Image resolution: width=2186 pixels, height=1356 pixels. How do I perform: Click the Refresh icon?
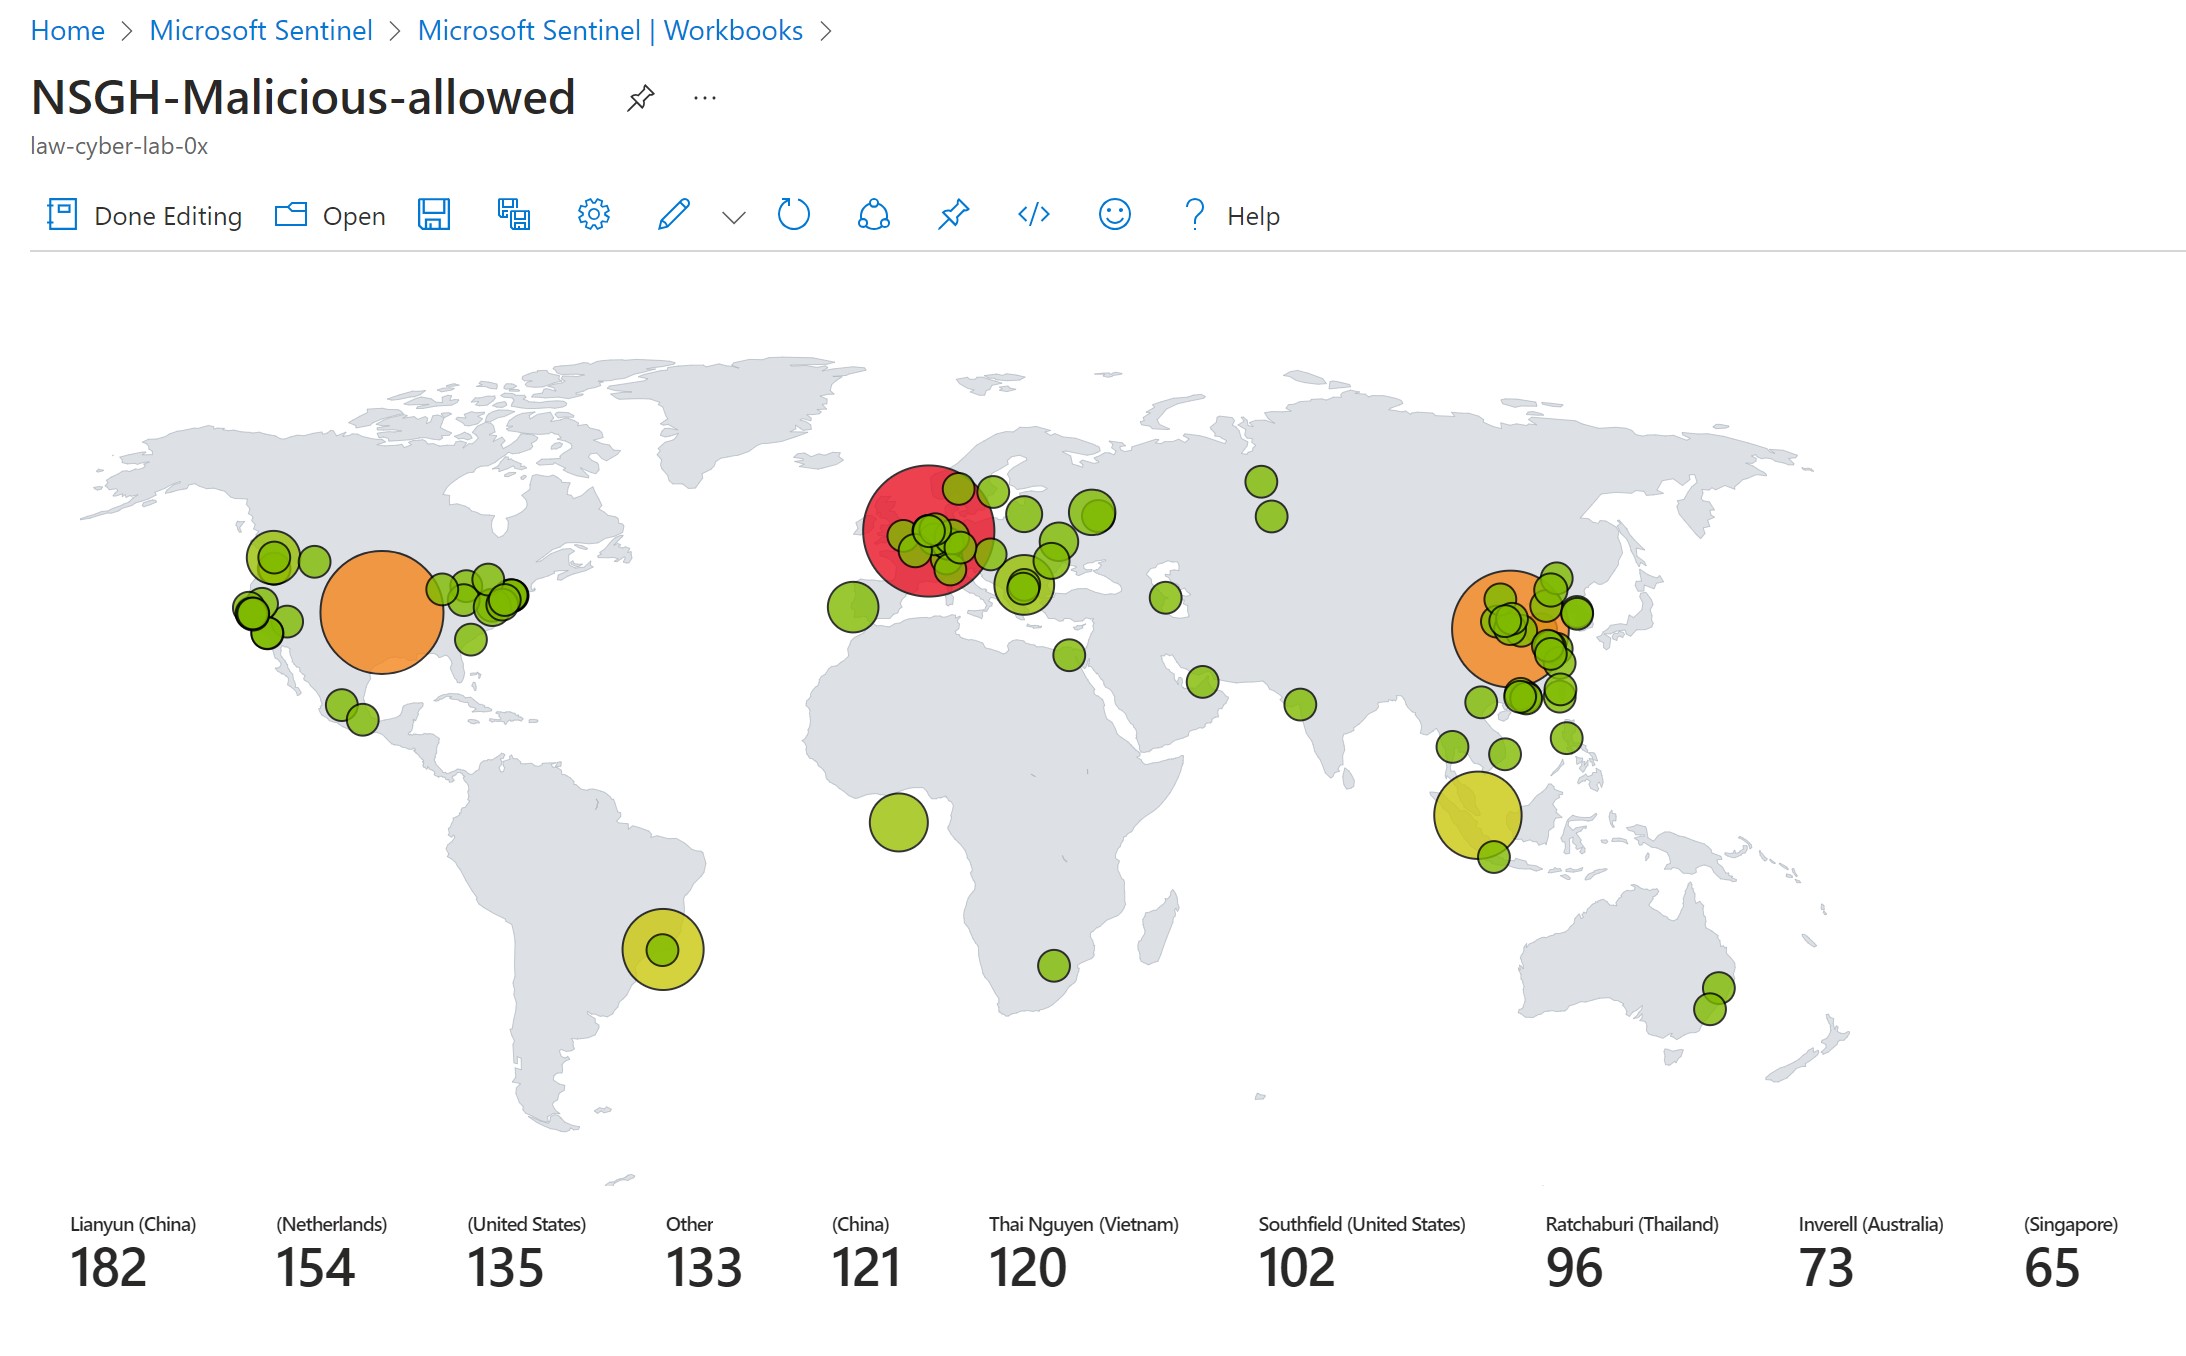point(793,215)
